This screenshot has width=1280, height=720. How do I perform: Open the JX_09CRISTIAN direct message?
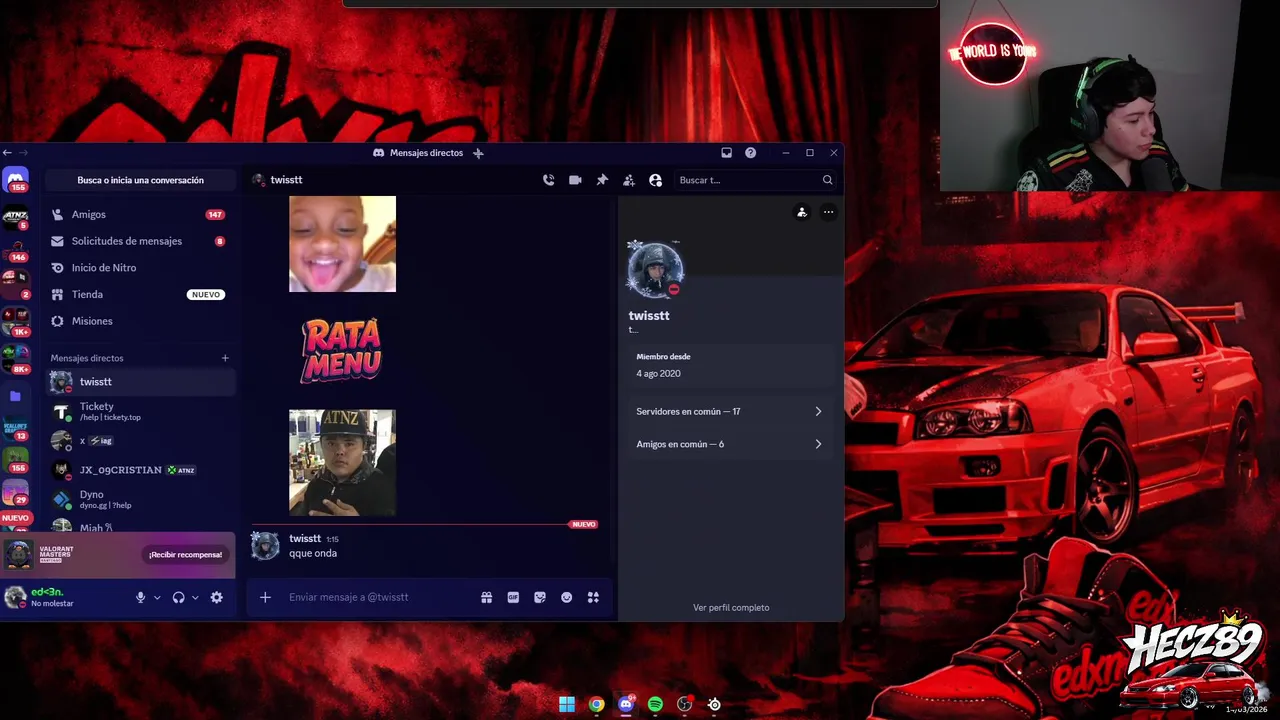(139, 470)
